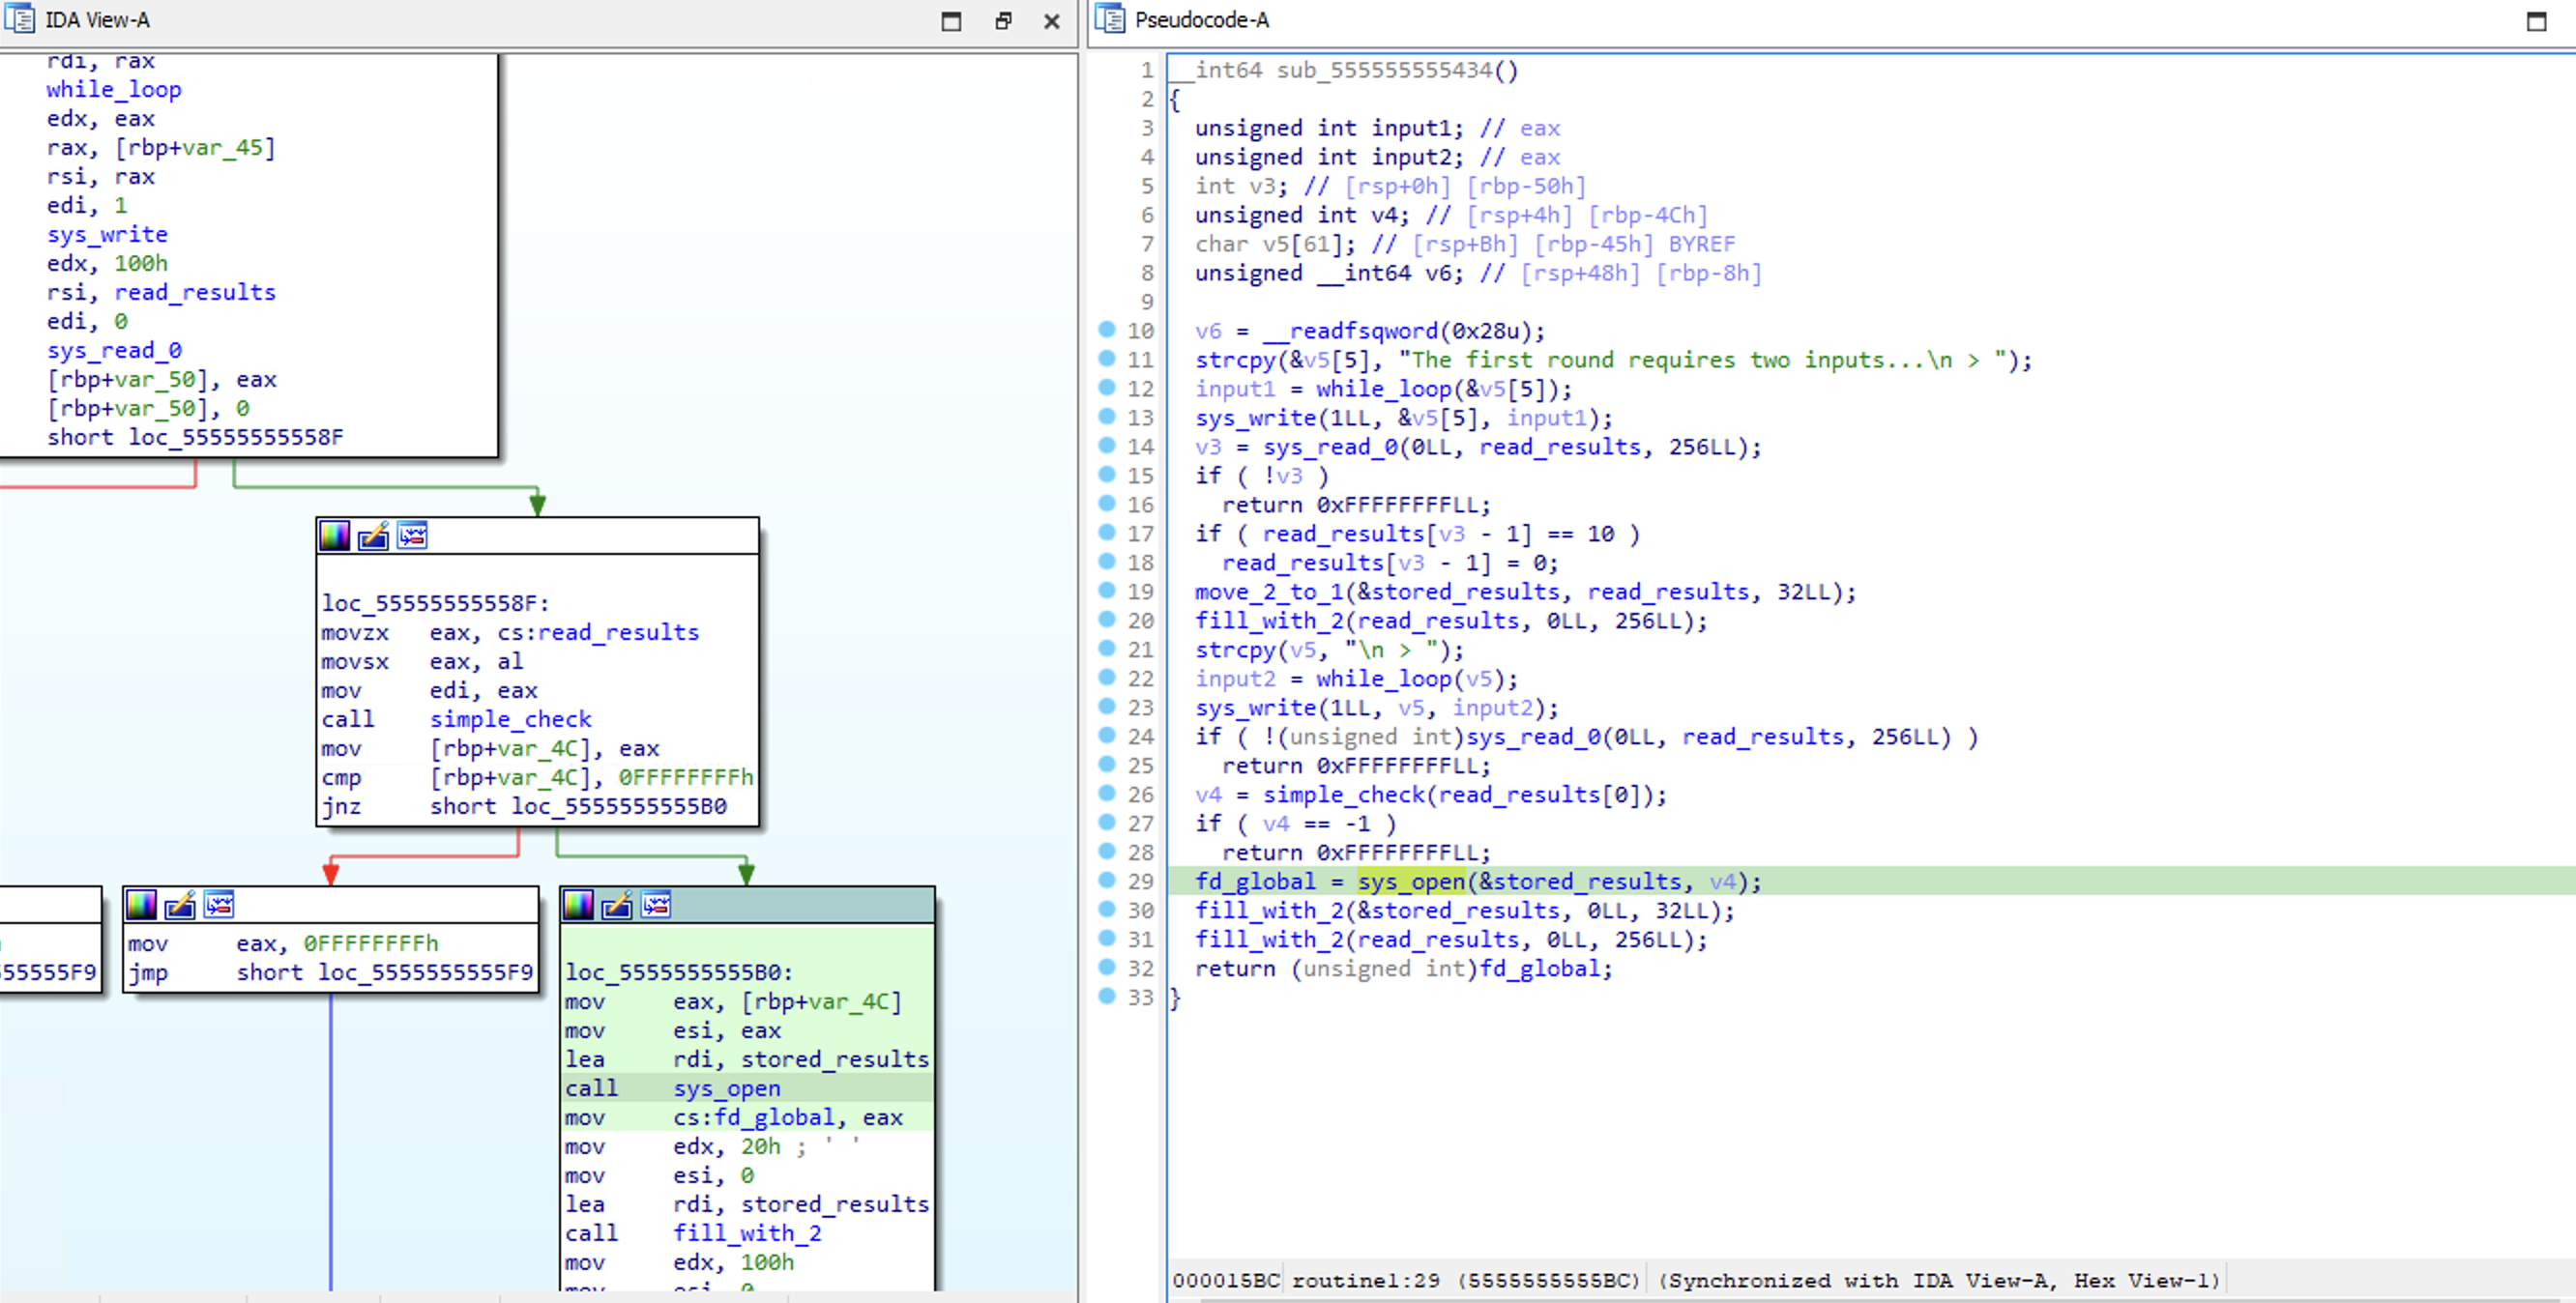
Task: Click 'short loc_55555555558F' jump target
Action: (195, 437)
